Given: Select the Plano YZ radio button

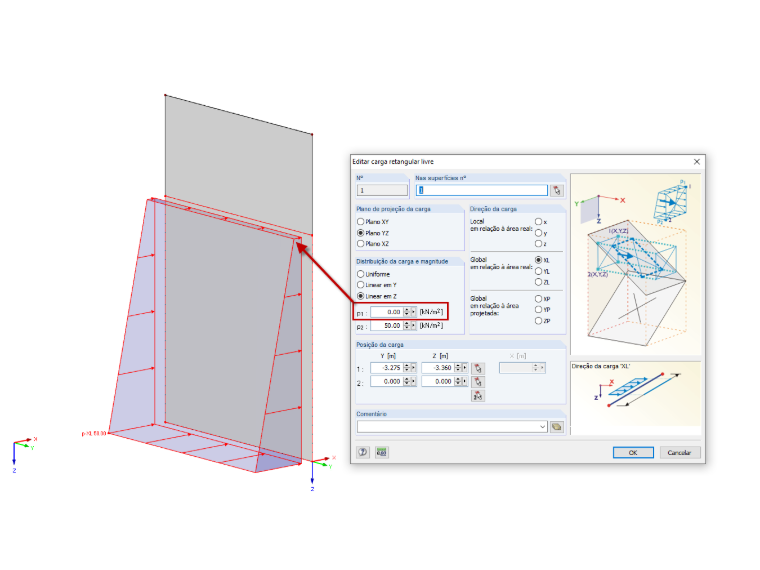Looking at the screenshot, I should (361, 233).
